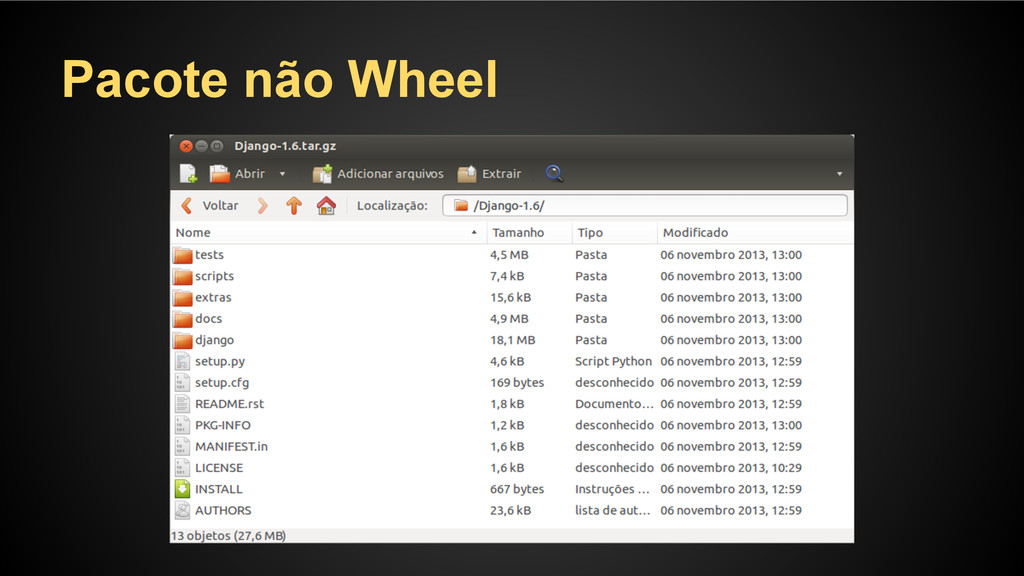
Task: Click the docs folder name
Action: click(208, 319)
